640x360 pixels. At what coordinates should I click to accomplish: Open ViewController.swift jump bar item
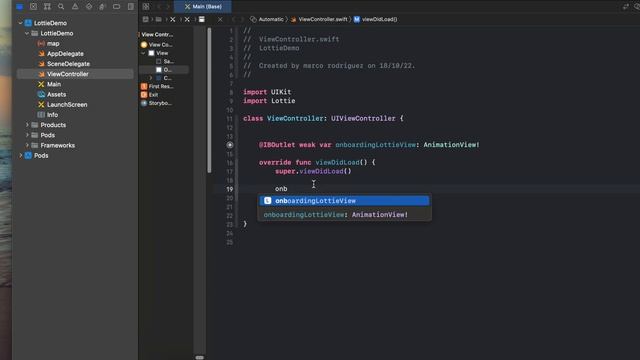pyautogui.click(x=319, y=19)
